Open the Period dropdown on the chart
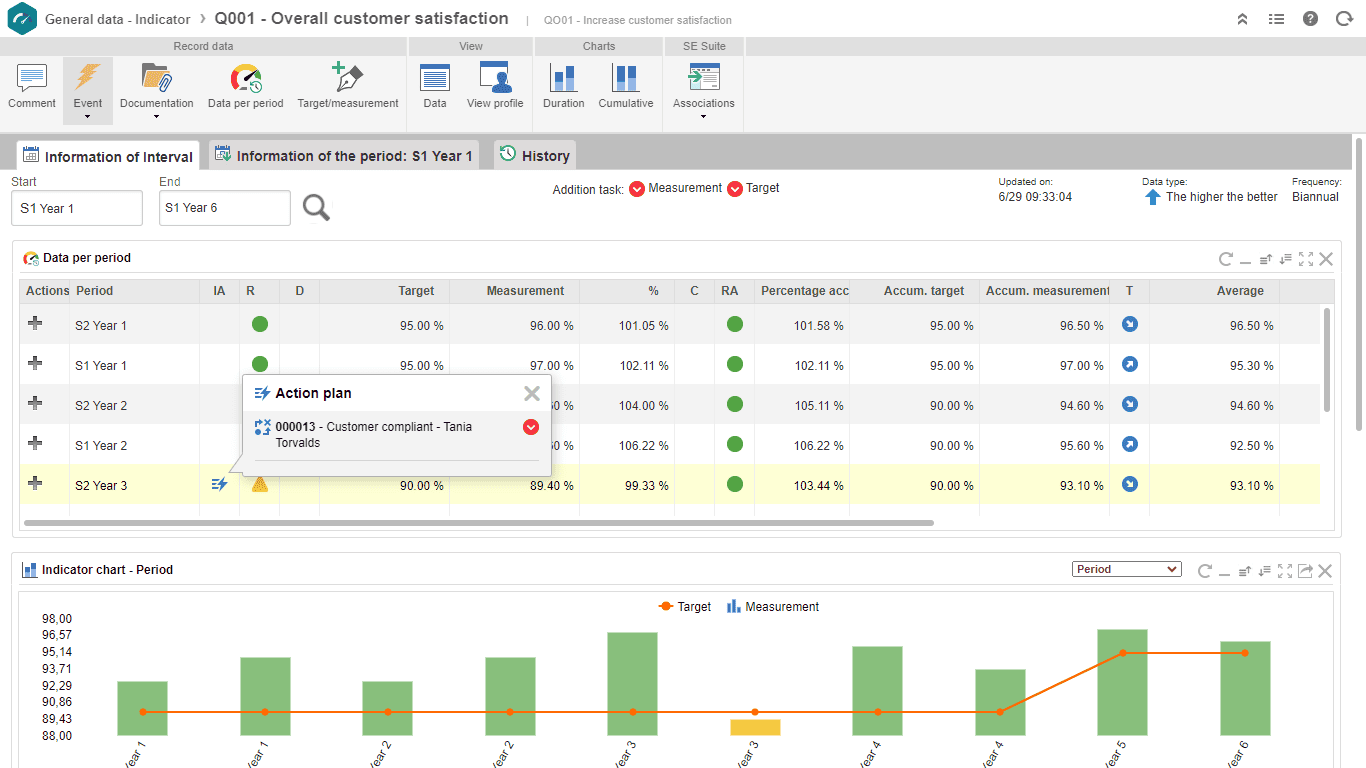1366x768 pixels. point(1126,568)
